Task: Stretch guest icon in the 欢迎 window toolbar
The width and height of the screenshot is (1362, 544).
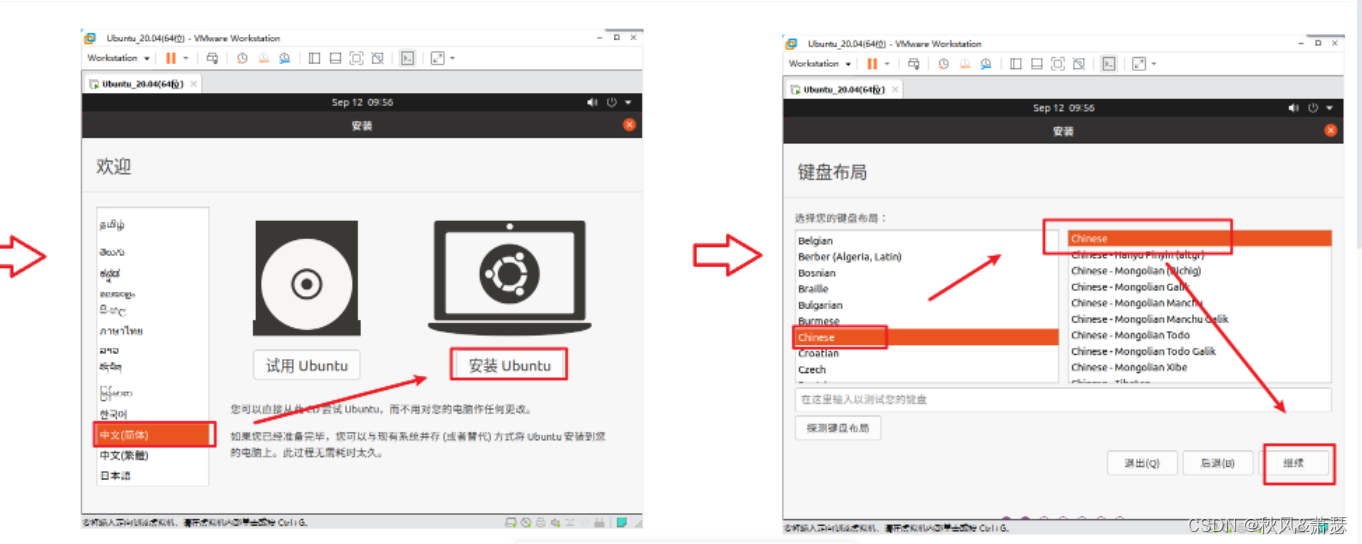Action: click(437, 58)
